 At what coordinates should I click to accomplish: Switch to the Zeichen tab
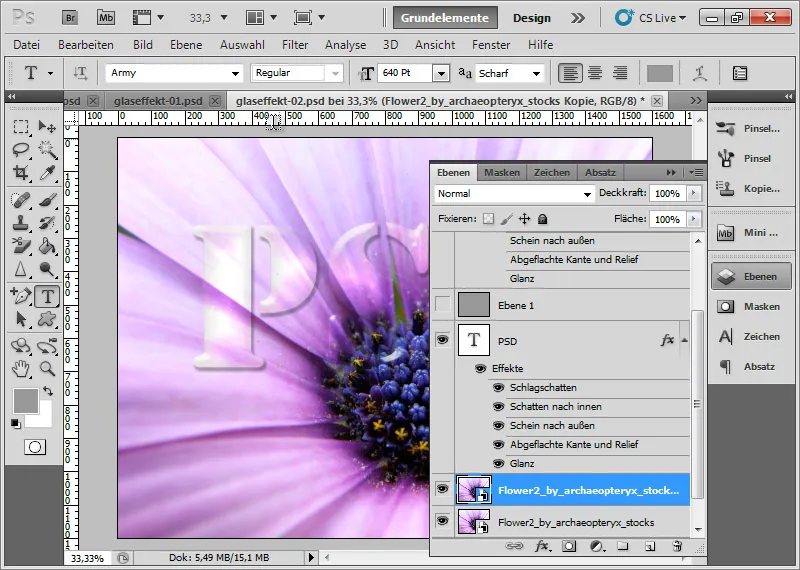[x=552, y=172]
